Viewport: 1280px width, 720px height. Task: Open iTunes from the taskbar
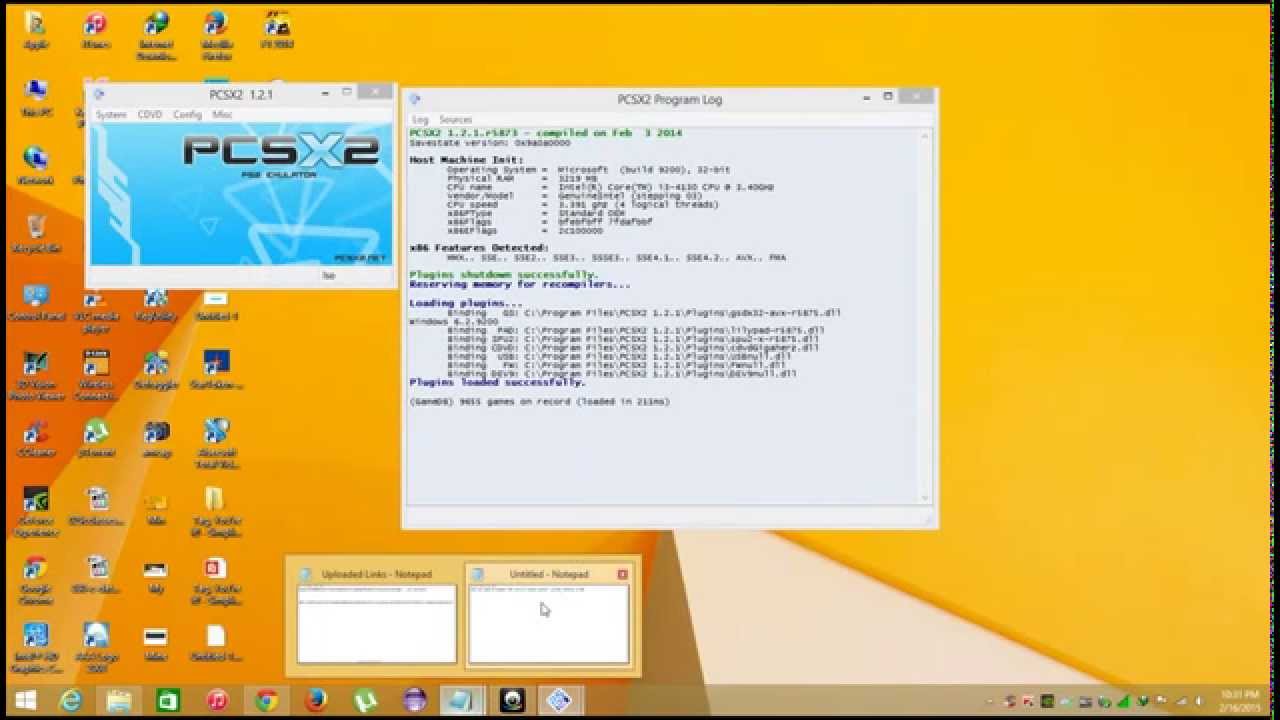click(217, 700)
